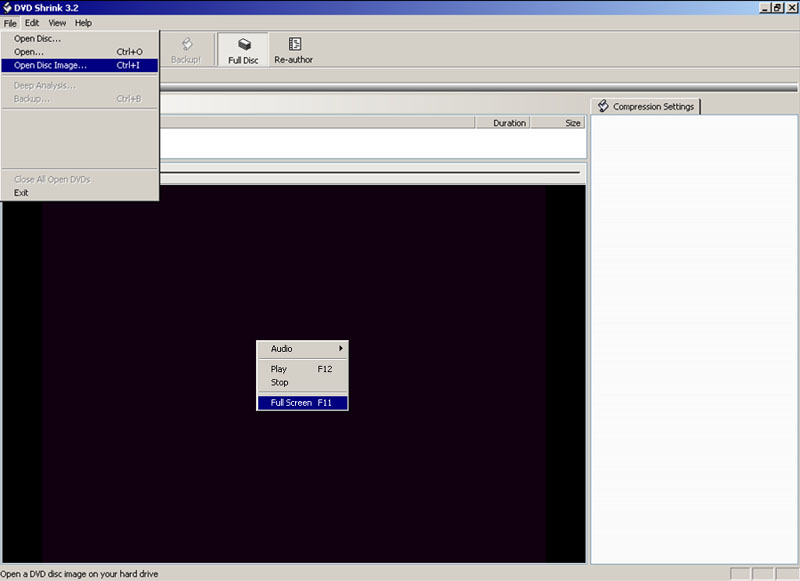800x581 pixels.
Task: Open the View menu
Action: [57, 23]
